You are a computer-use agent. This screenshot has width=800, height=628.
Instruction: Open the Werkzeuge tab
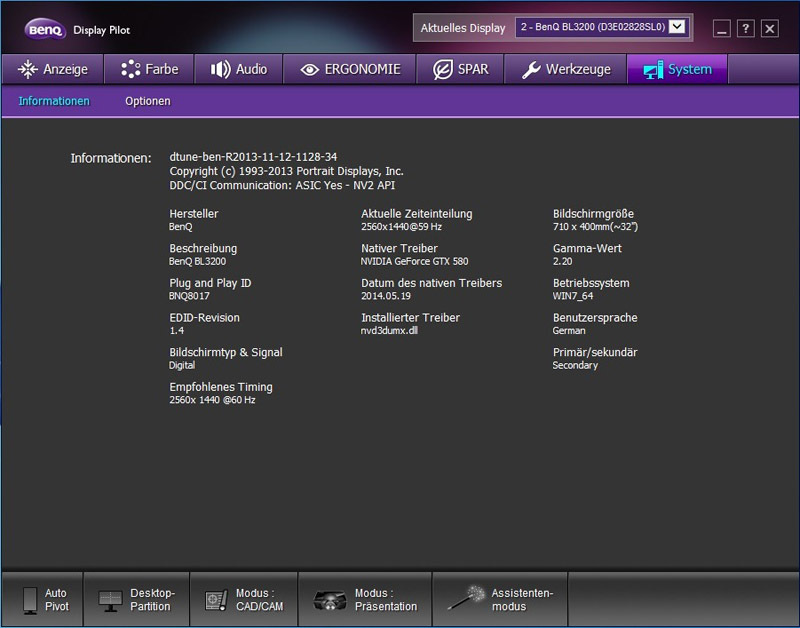tap(565, 69)
